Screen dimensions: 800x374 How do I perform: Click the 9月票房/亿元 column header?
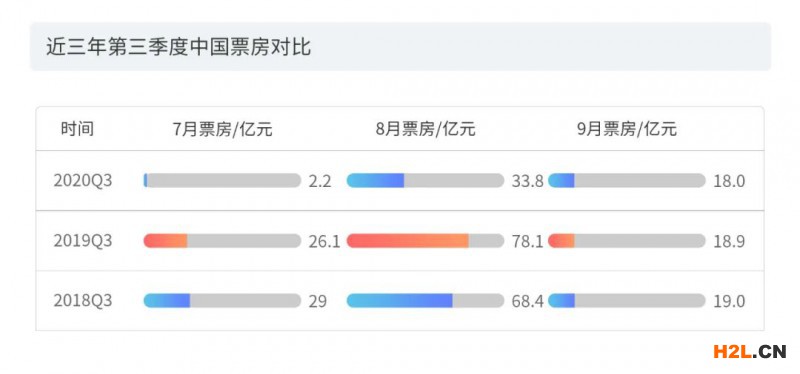pyautogui.click(x=627, y=129)
